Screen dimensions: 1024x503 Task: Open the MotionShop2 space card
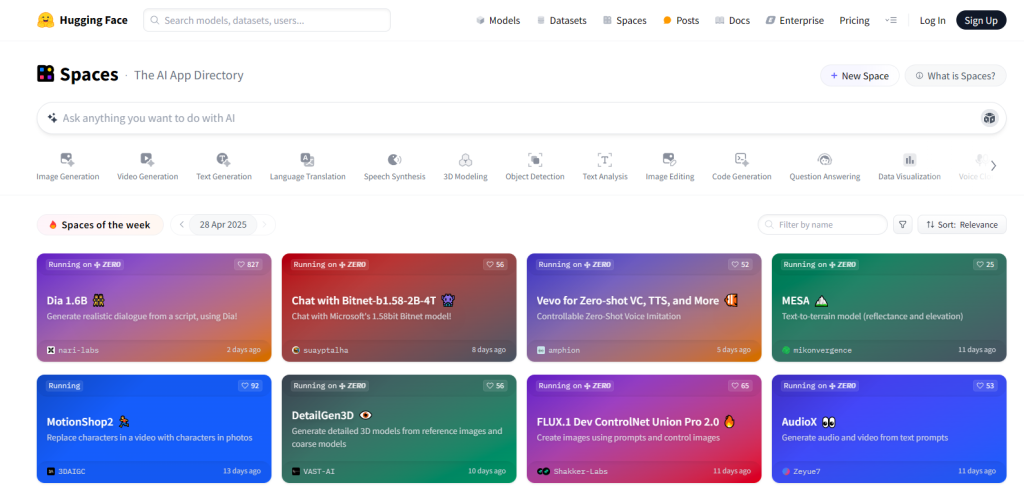click(154, 429)
